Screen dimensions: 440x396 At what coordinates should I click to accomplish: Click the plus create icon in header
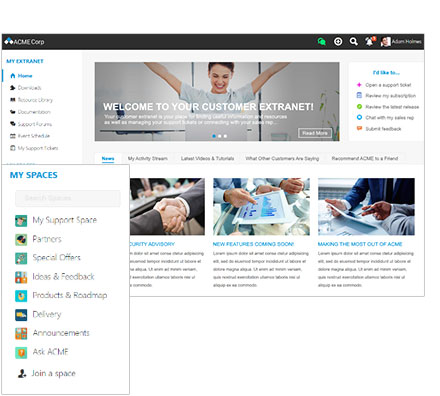click(338, 42)
